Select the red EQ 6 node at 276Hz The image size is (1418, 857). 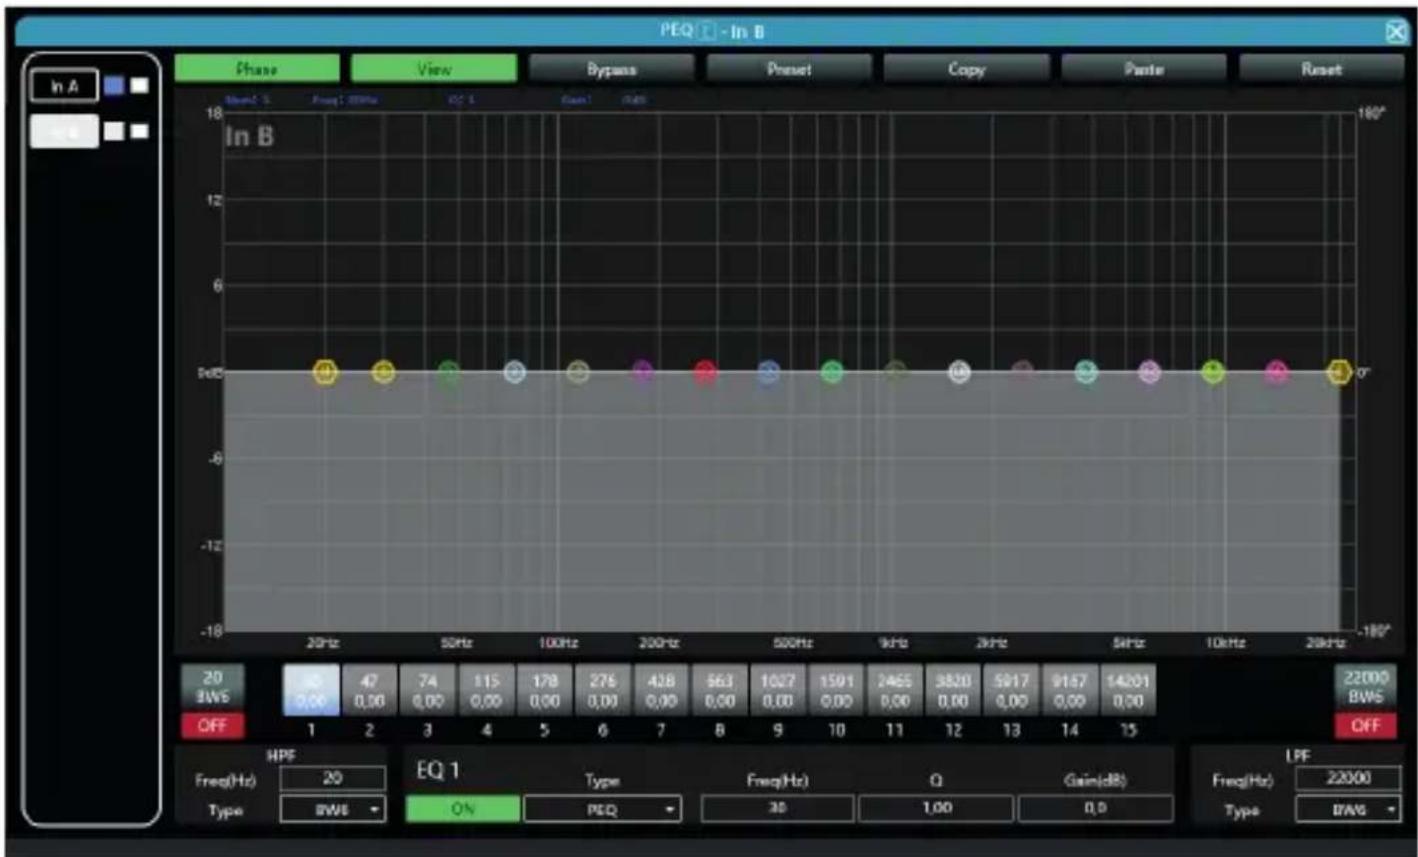(705, 372)
